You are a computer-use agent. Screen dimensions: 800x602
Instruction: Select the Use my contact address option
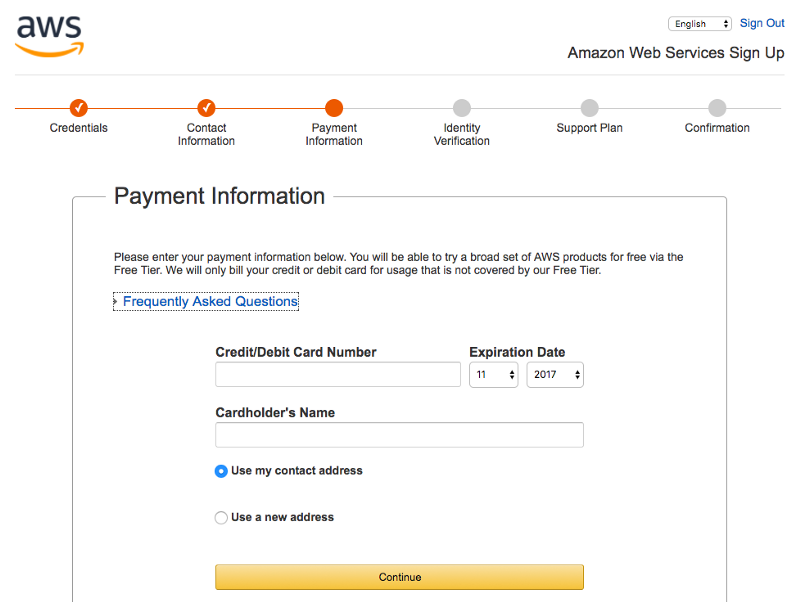[221, 471]
